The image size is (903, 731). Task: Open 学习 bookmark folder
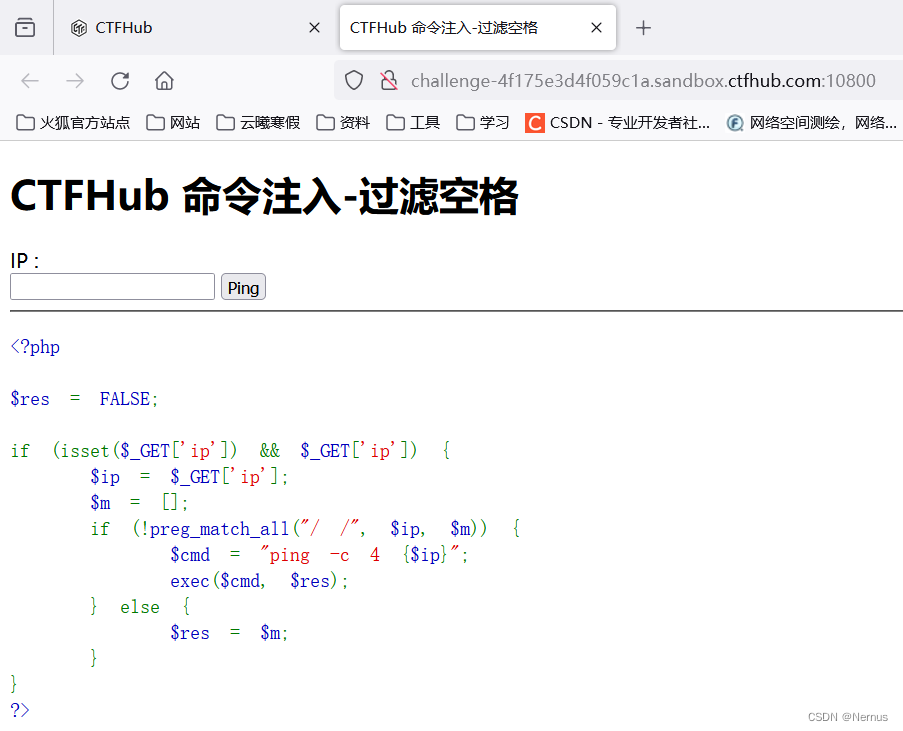point(483,123)
